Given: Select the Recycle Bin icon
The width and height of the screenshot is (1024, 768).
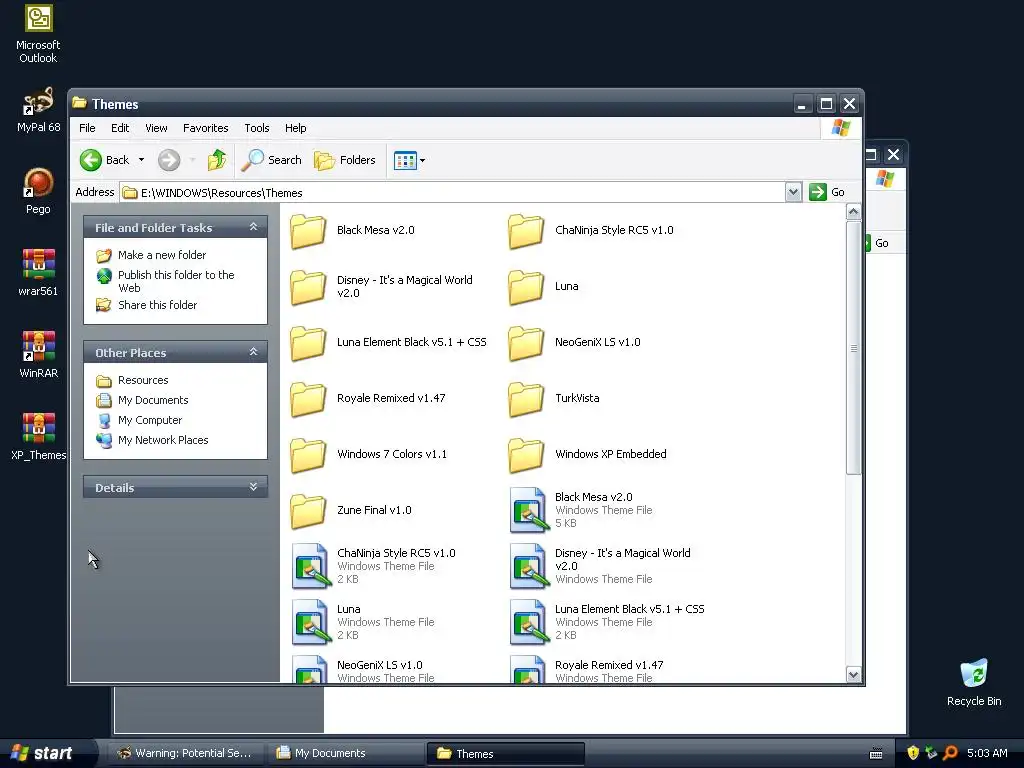Looking at the screenshot, I should (x=974, y=682).
